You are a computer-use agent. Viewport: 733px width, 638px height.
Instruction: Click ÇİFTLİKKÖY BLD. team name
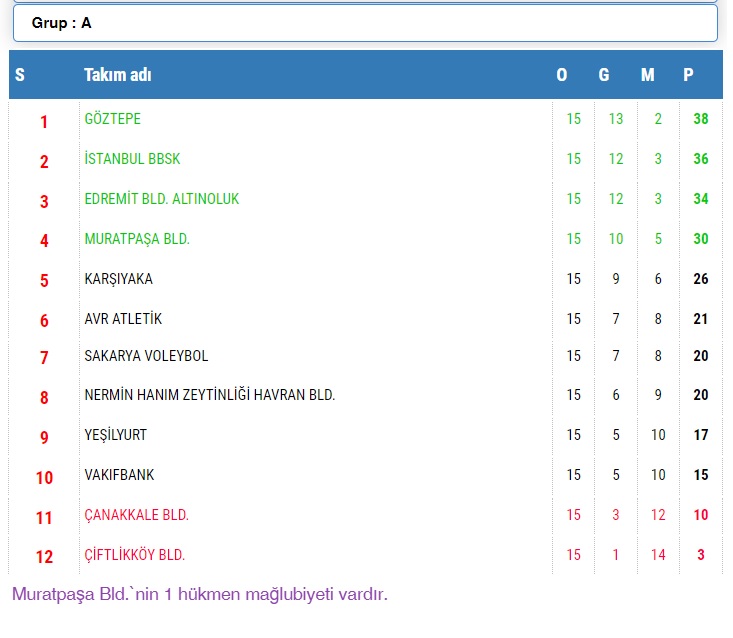coord(135,555)
